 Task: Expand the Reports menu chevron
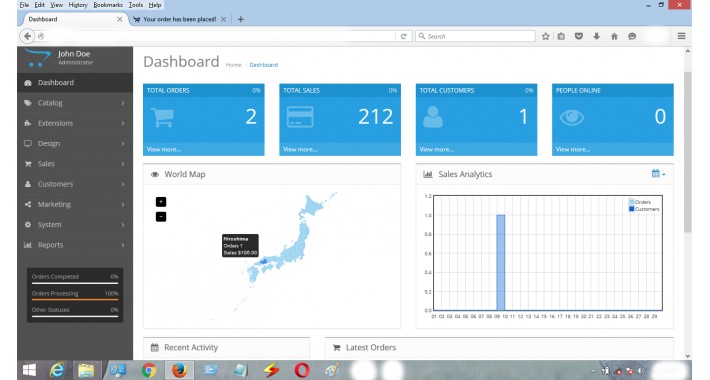(x=123, y=245)
